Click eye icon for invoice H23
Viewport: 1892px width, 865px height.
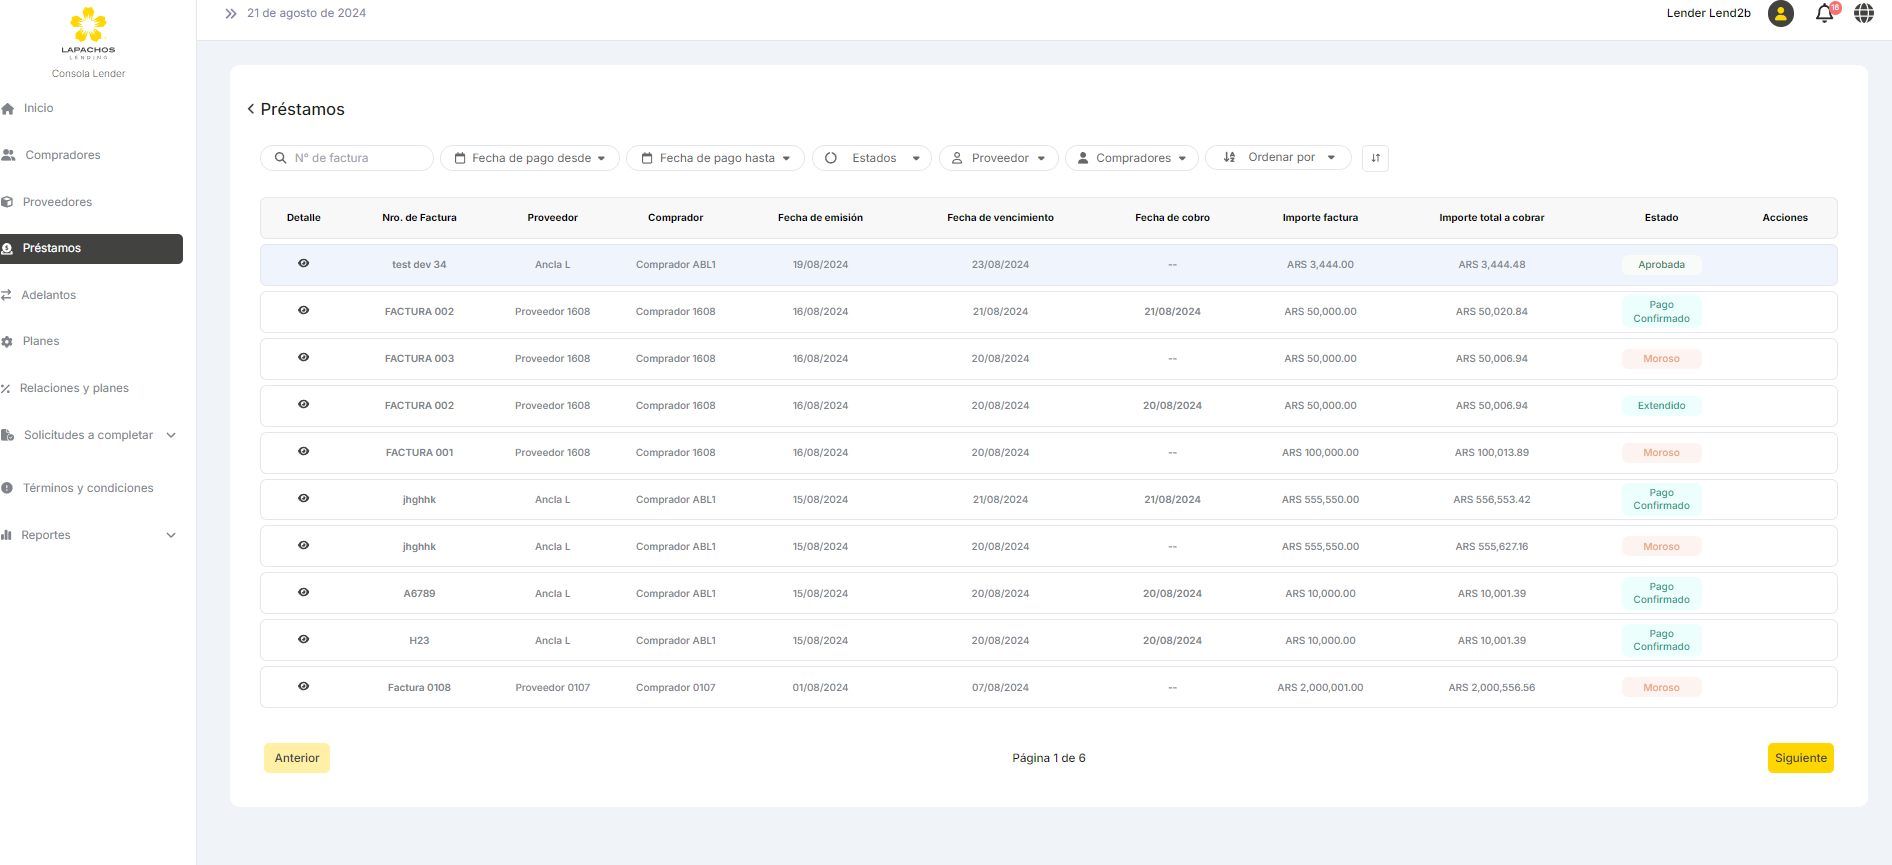[x=303, y=640]
